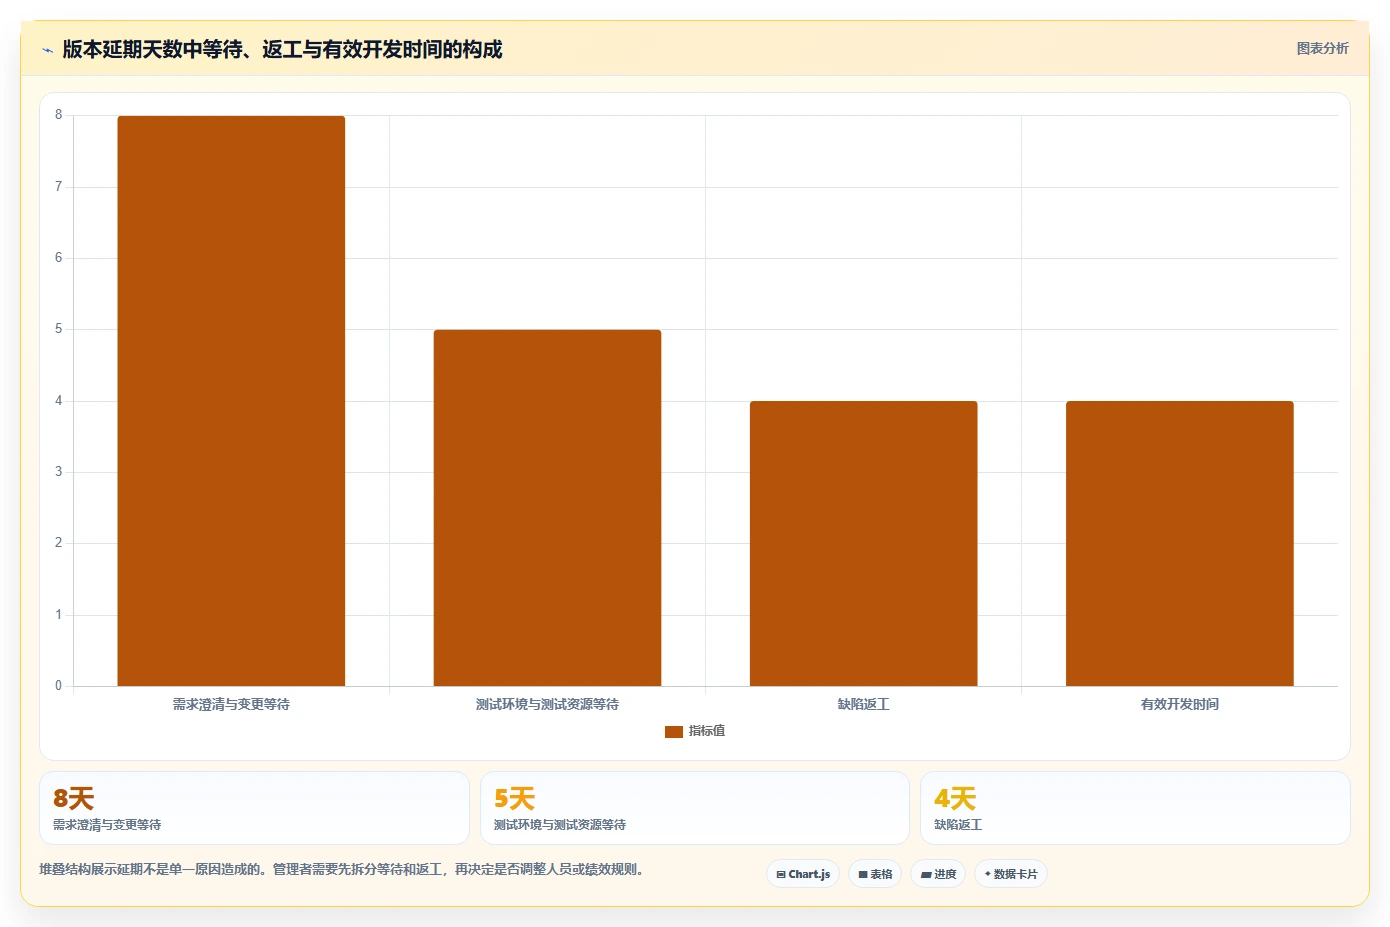Screen dimensions: 1390x927
Task: Click the 进度 tag
Action: [x=938, y=874]
